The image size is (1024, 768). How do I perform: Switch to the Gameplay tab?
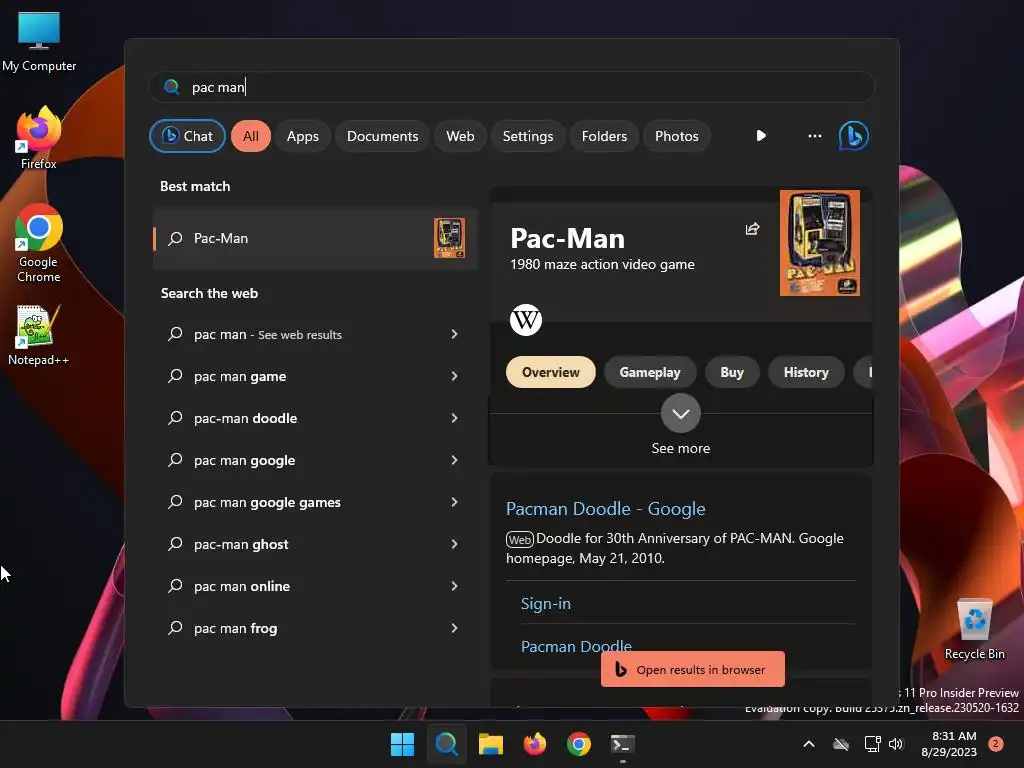(x=650, y=372)
